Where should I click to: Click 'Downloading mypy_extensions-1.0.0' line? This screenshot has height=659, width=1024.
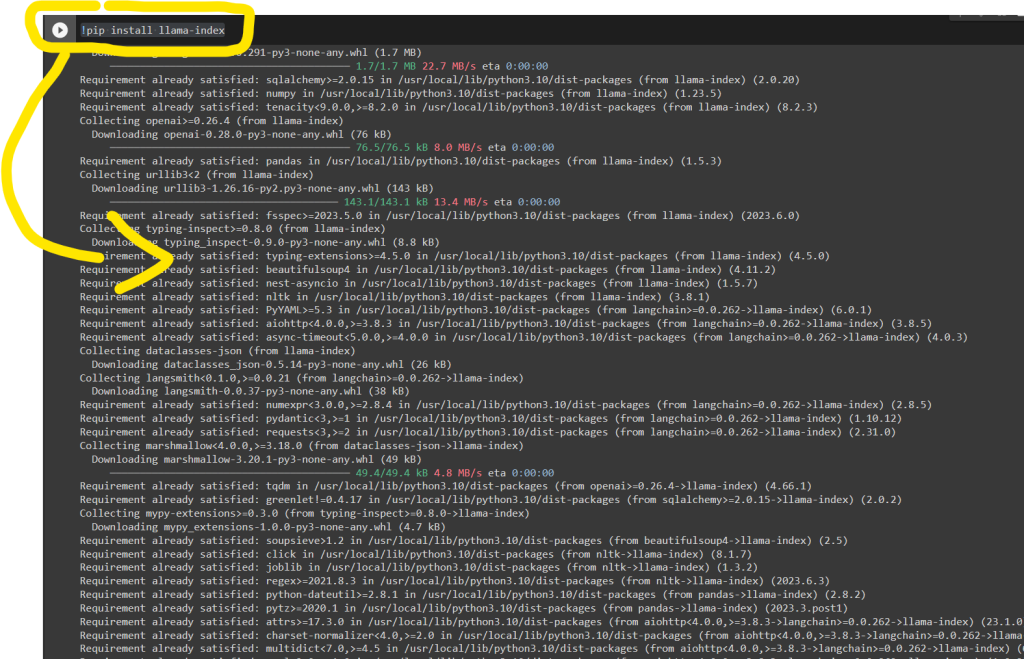coord(268,527)
